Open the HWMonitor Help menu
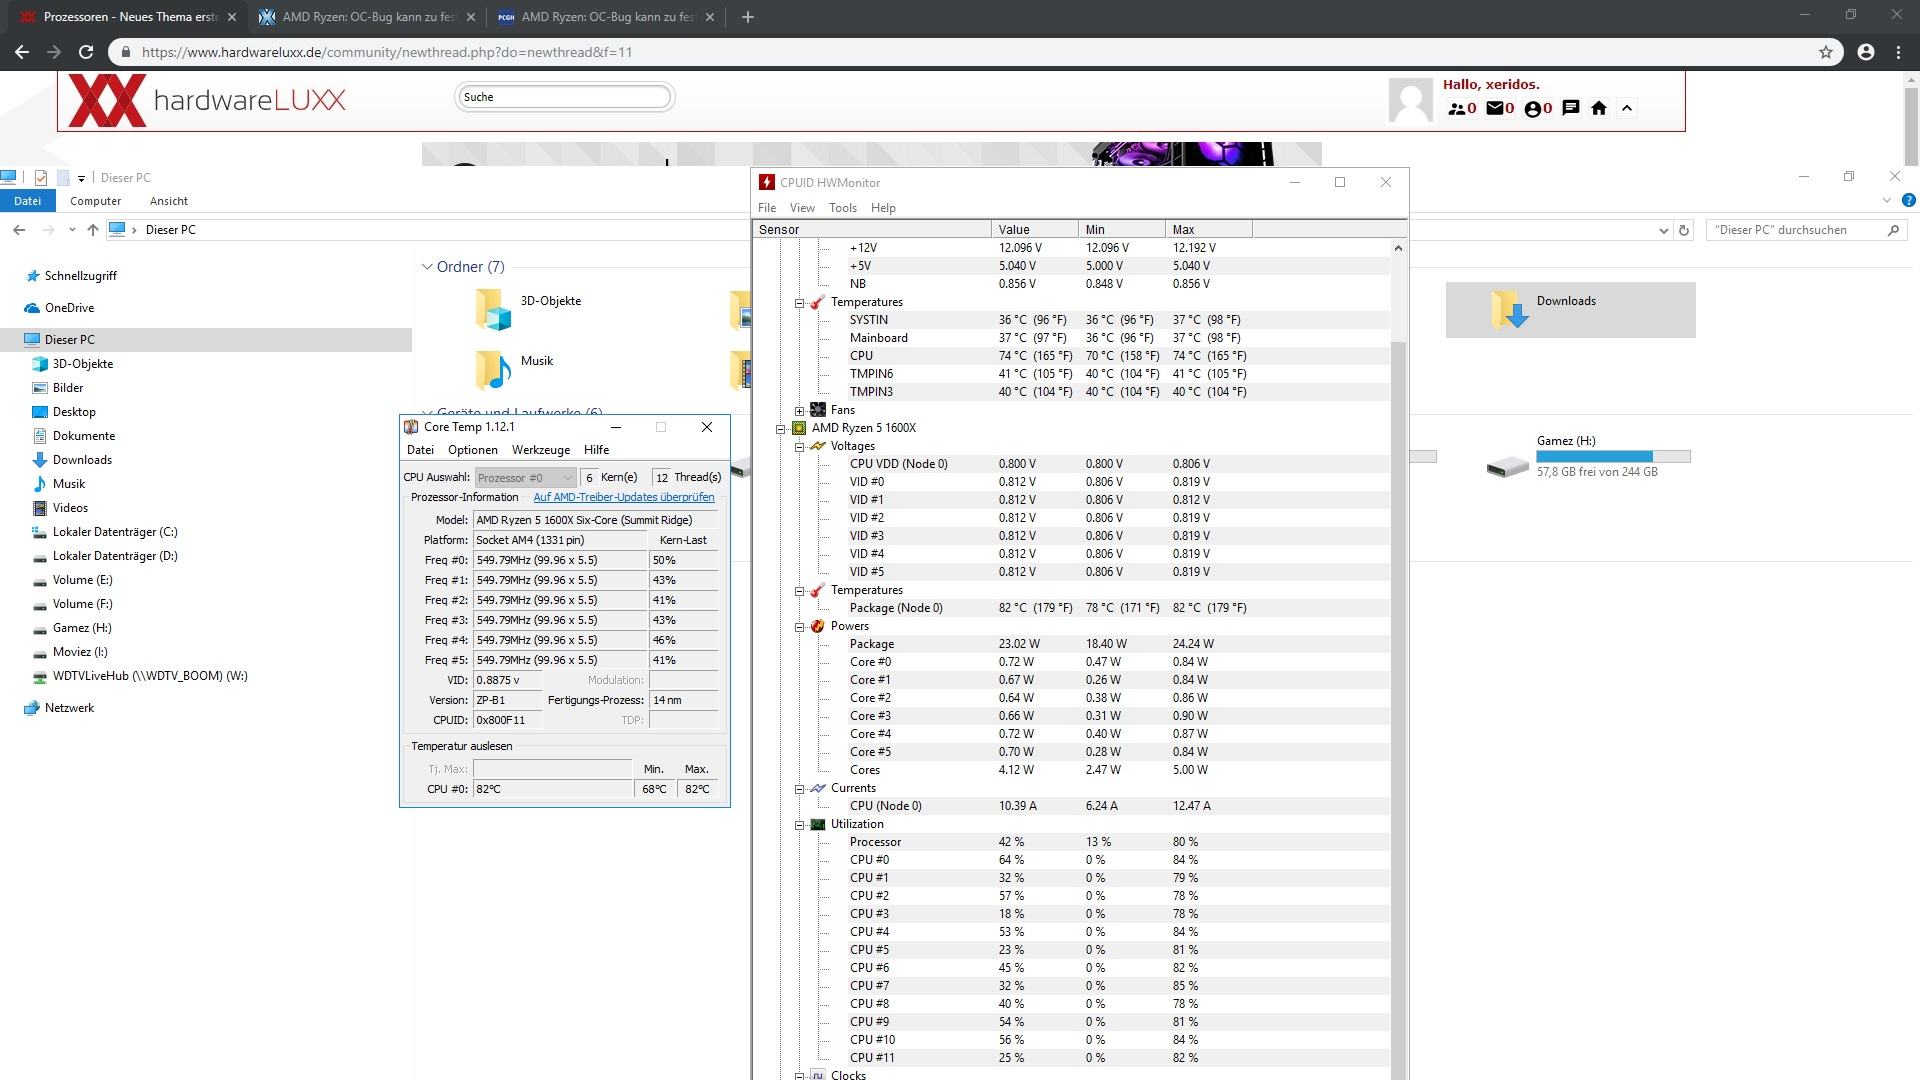 click(883, 208)
